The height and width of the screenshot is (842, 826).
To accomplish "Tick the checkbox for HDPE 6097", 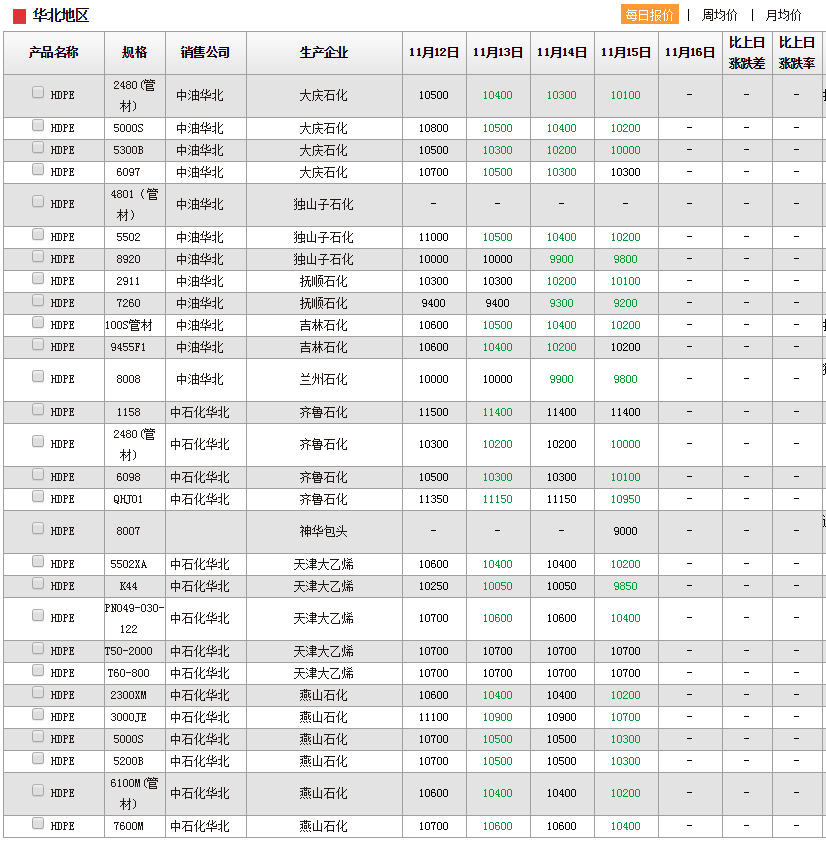I will [x=38, y=169].
